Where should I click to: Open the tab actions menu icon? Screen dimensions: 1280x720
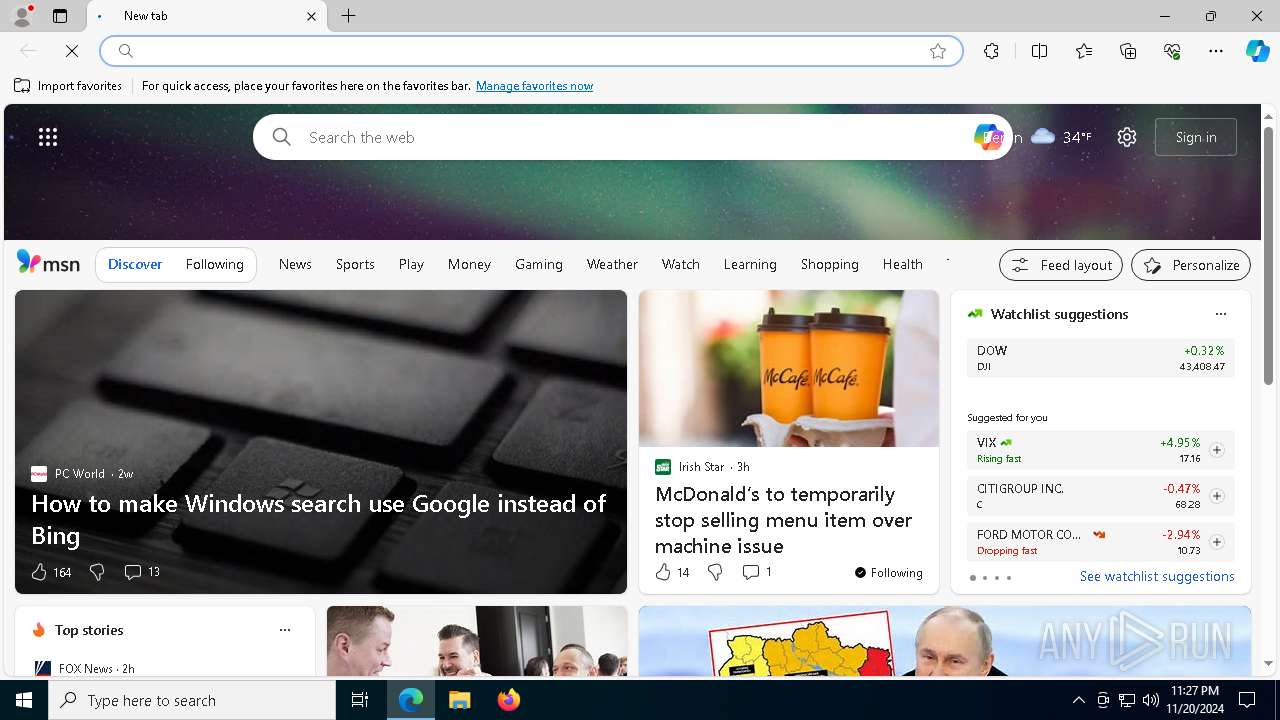pyautogui.click(x=60, y=16)
